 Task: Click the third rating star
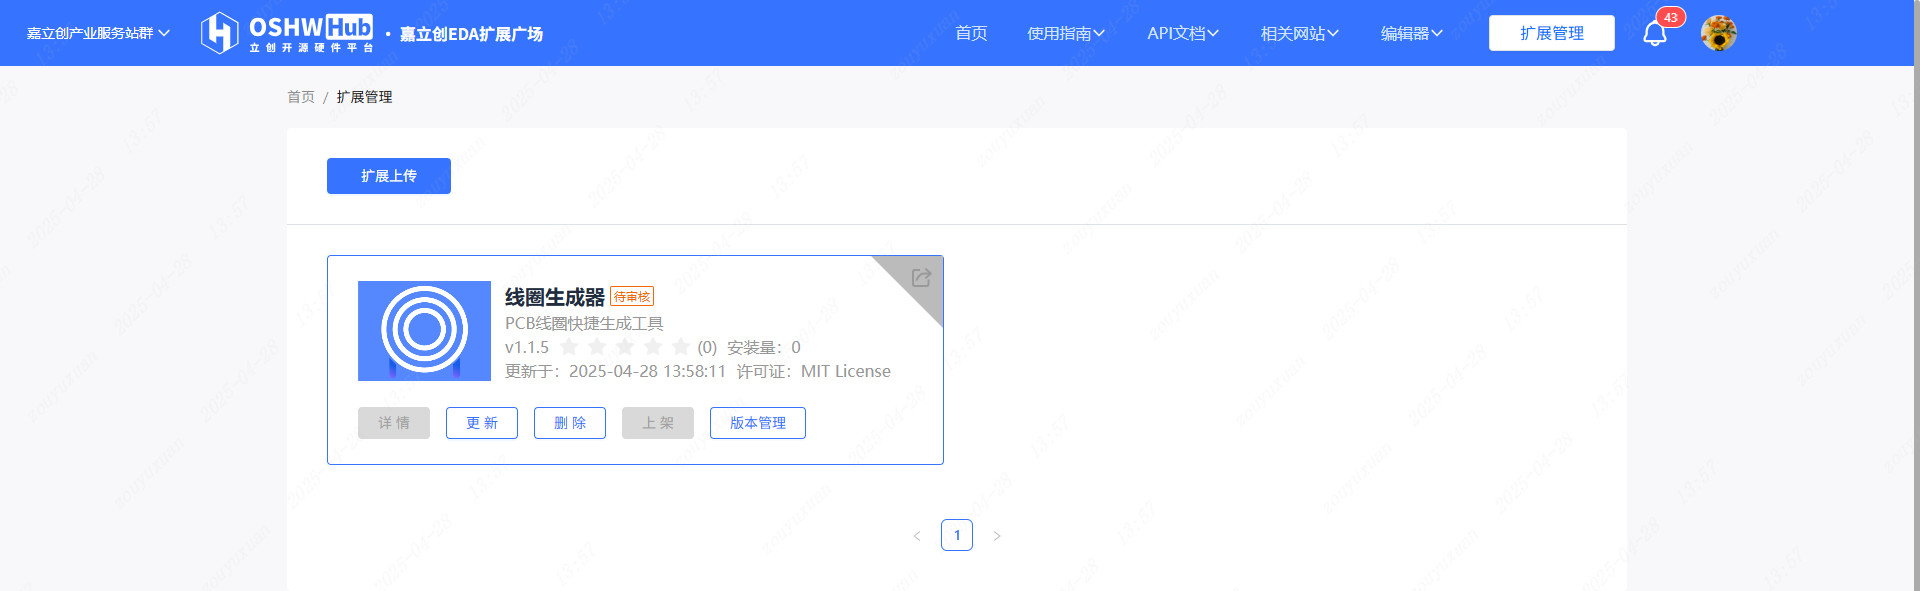[625, 347]
